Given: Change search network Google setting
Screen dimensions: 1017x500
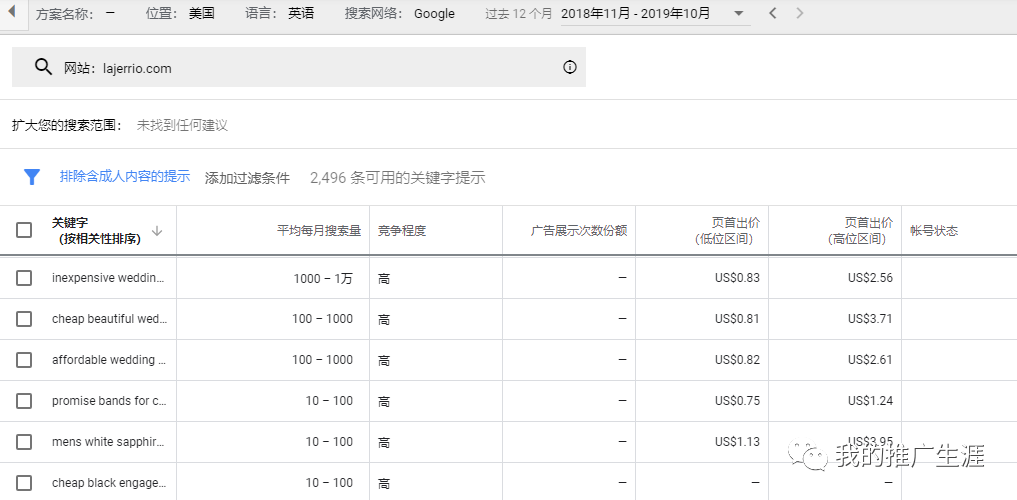Looking at the screenshot, I should (434, 14).
